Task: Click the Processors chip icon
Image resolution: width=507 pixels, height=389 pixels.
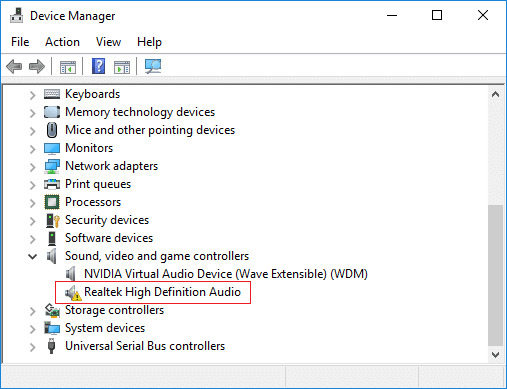Action: (52, 202)
